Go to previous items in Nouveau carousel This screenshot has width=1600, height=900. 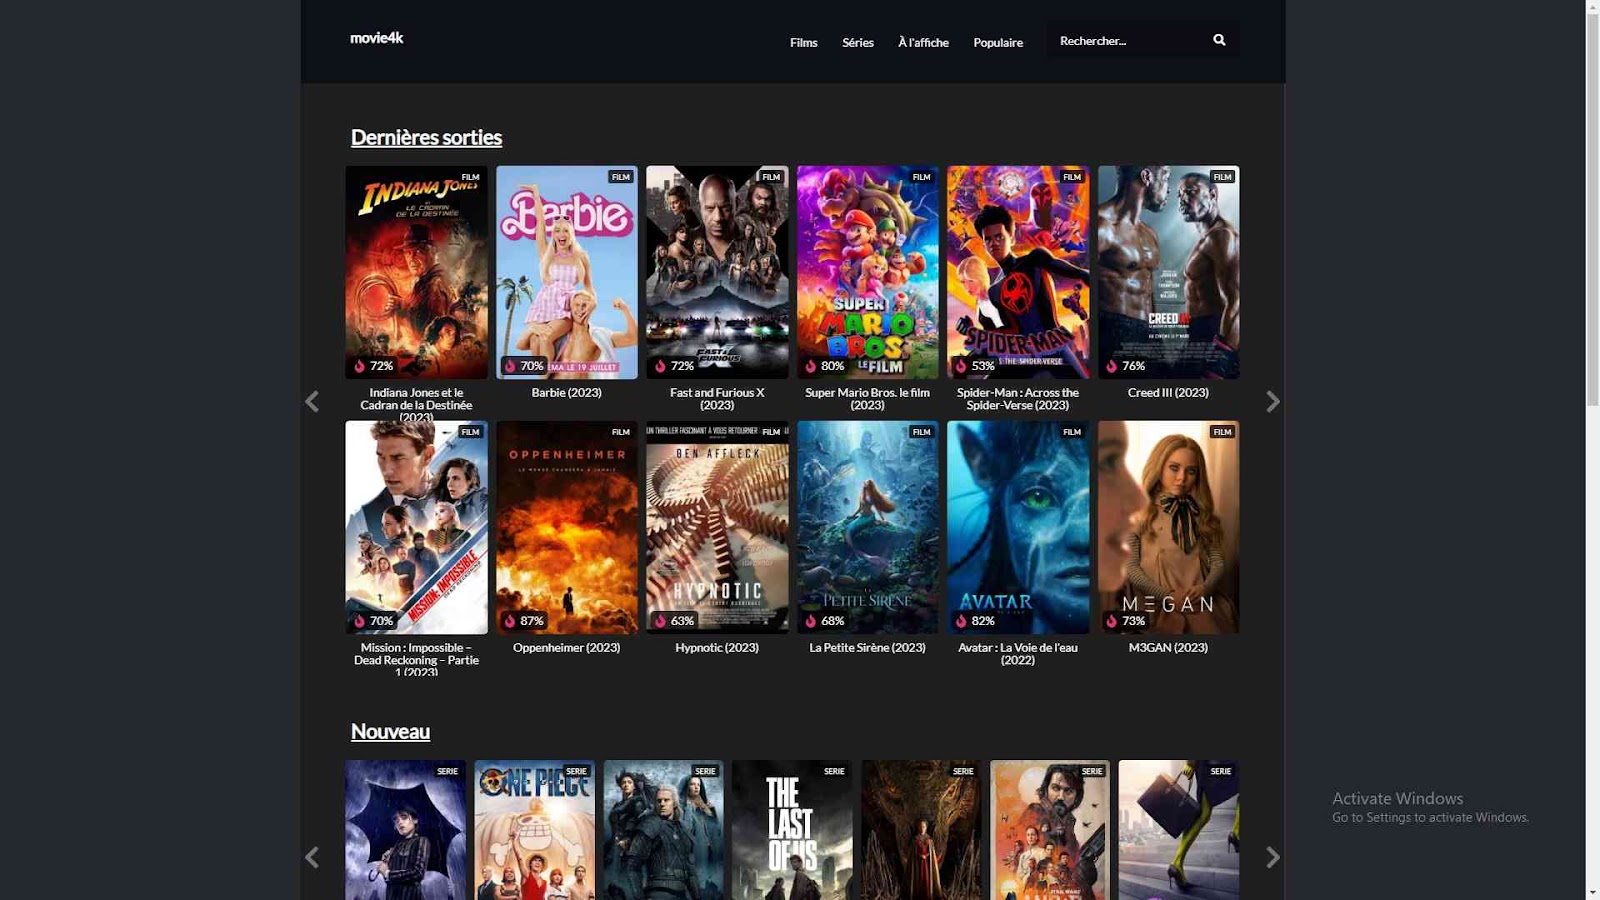click(312, 857)
